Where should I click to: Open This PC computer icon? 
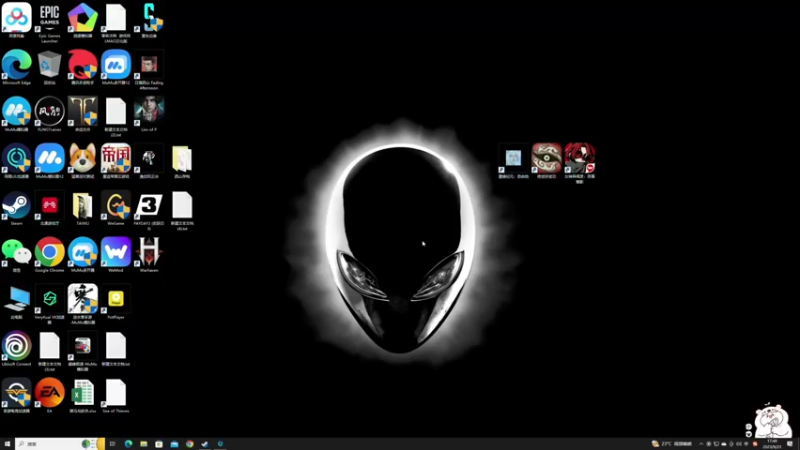[16, 302]
